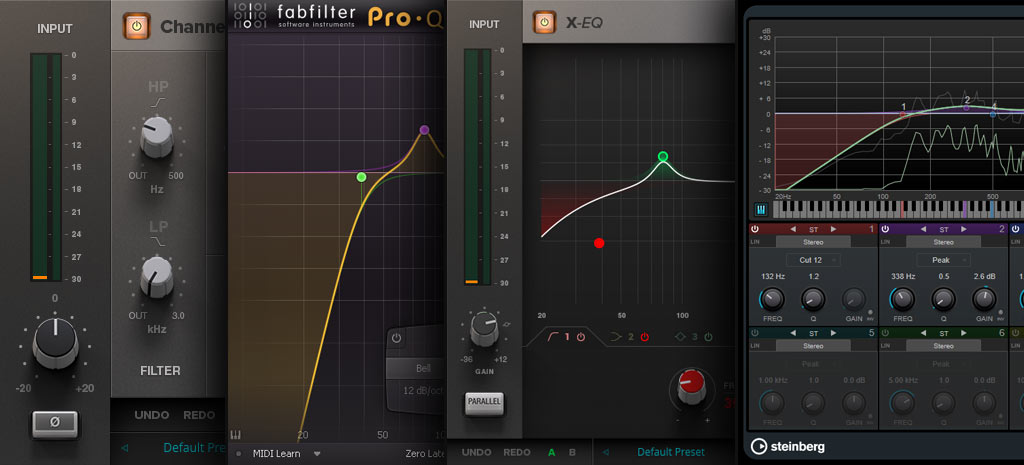This screenshot has width=1024, height=465.
Task: Click the band 1 high-pass shape icon
Action: coord(552,337)
